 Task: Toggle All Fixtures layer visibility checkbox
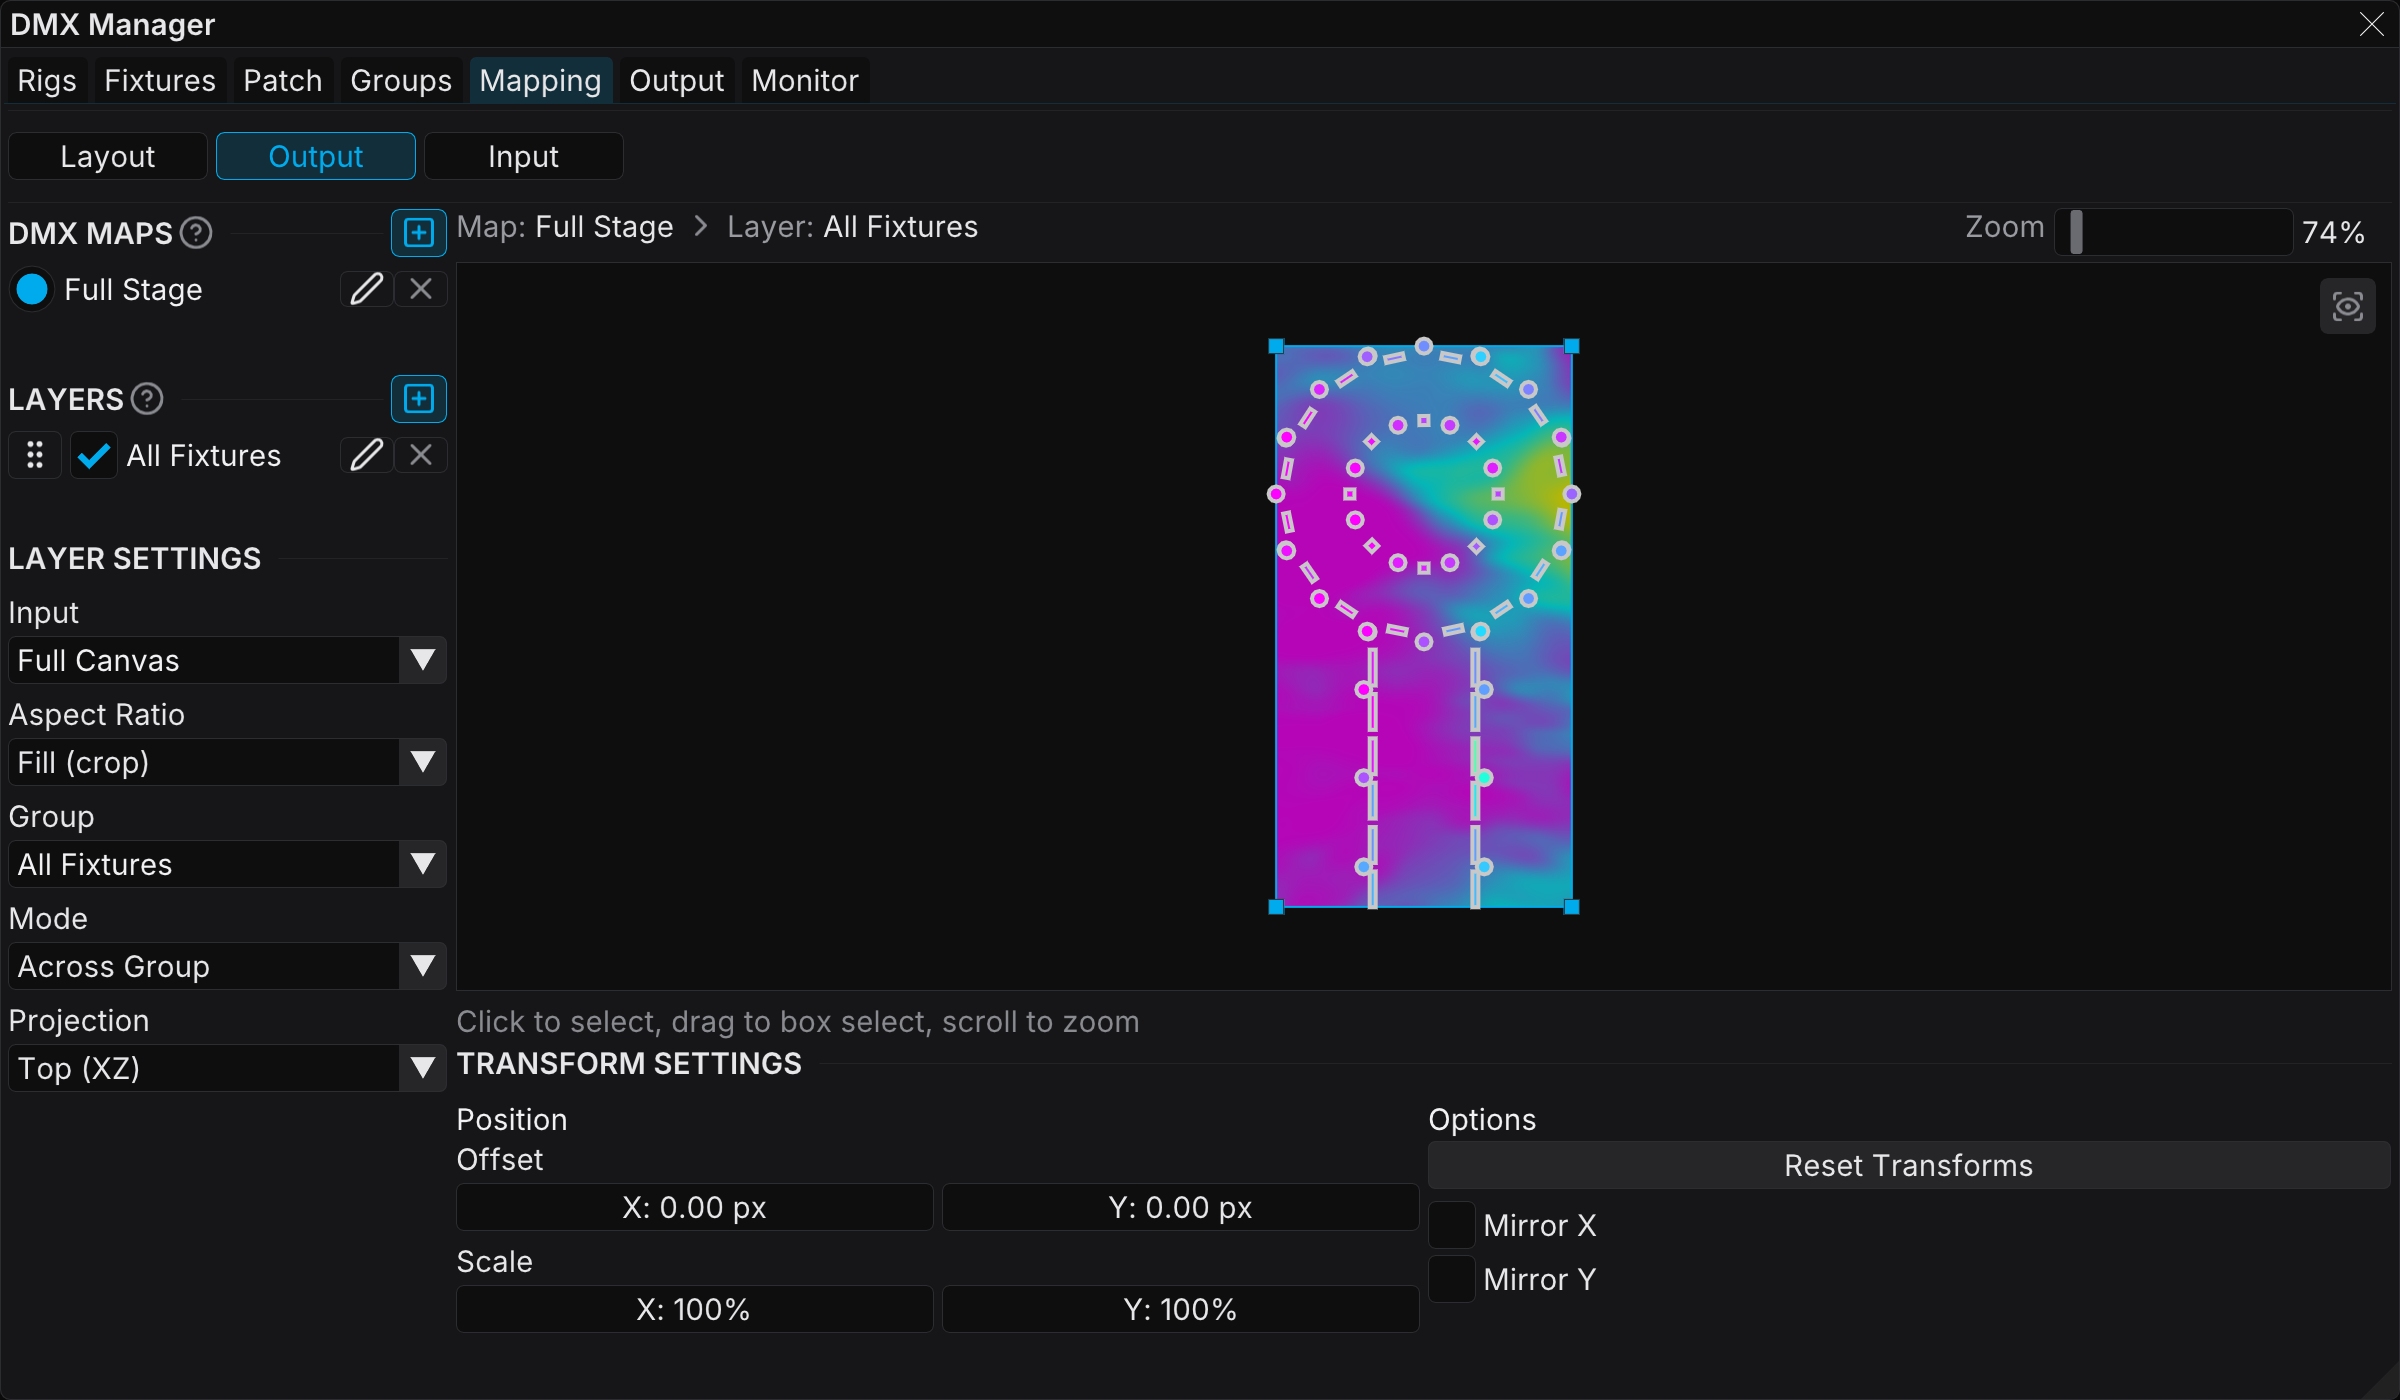point(94,455)
